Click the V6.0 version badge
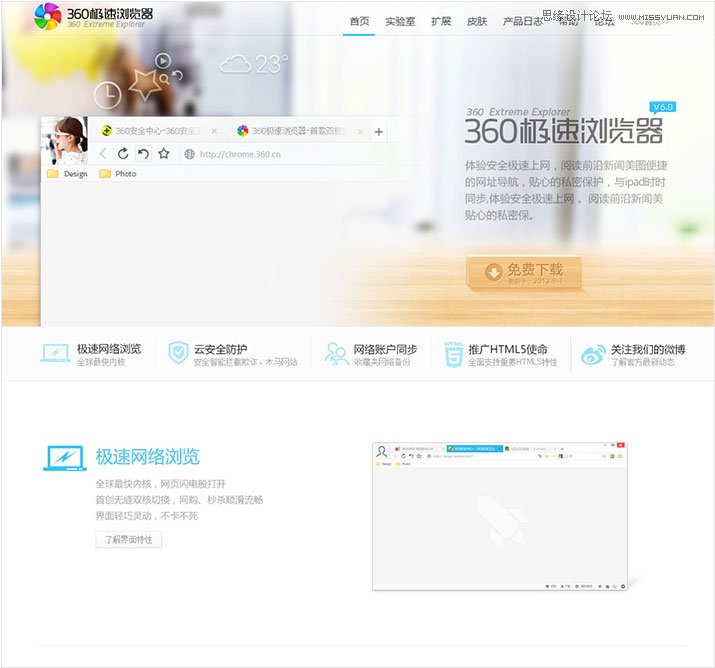Viewport: 715px width, 668px height. pyautogui.click(x=663, y=108)
